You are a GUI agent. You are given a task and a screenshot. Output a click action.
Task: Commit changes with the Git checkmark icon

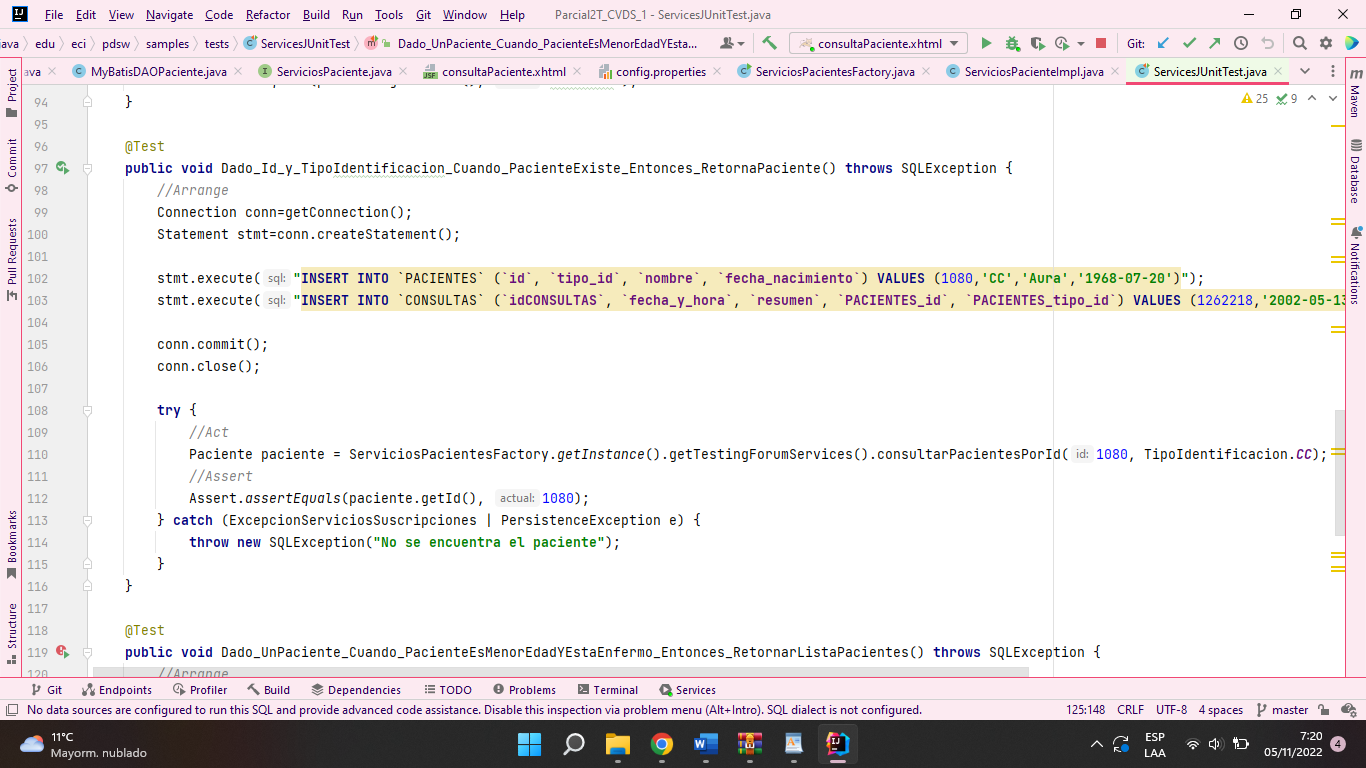pos(1189,43)
